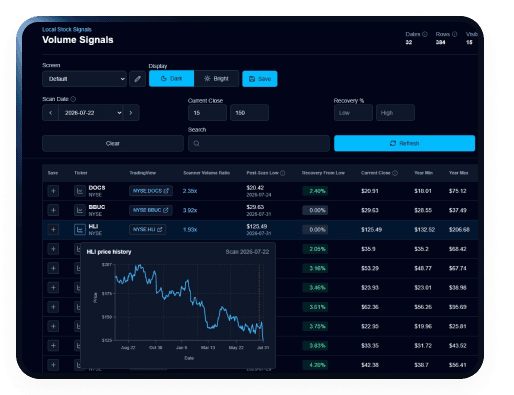Click the info icon beside Dates counter

[x=425, y=34]
